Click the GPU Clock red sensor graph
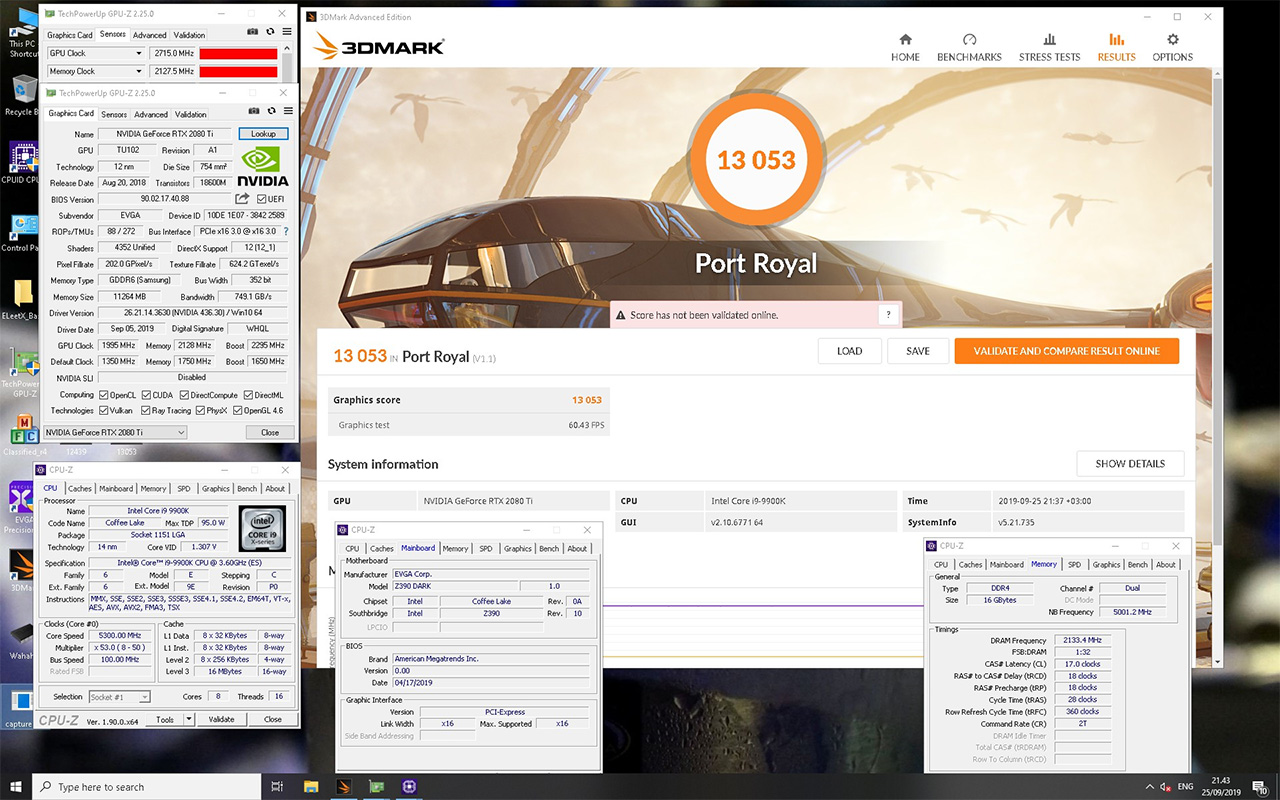The height and width of the screenshot is (800, 1280). (239, 53)
